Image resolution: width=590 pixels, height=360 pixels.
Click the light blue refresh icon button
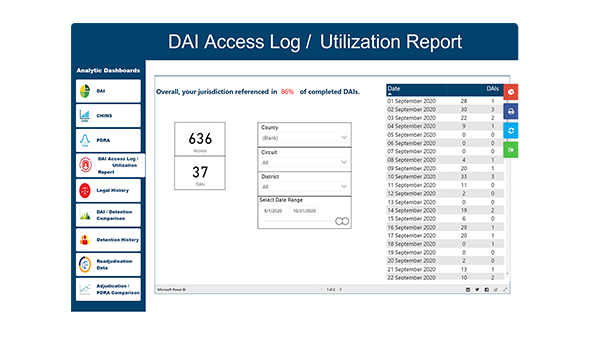pos(511,131)
